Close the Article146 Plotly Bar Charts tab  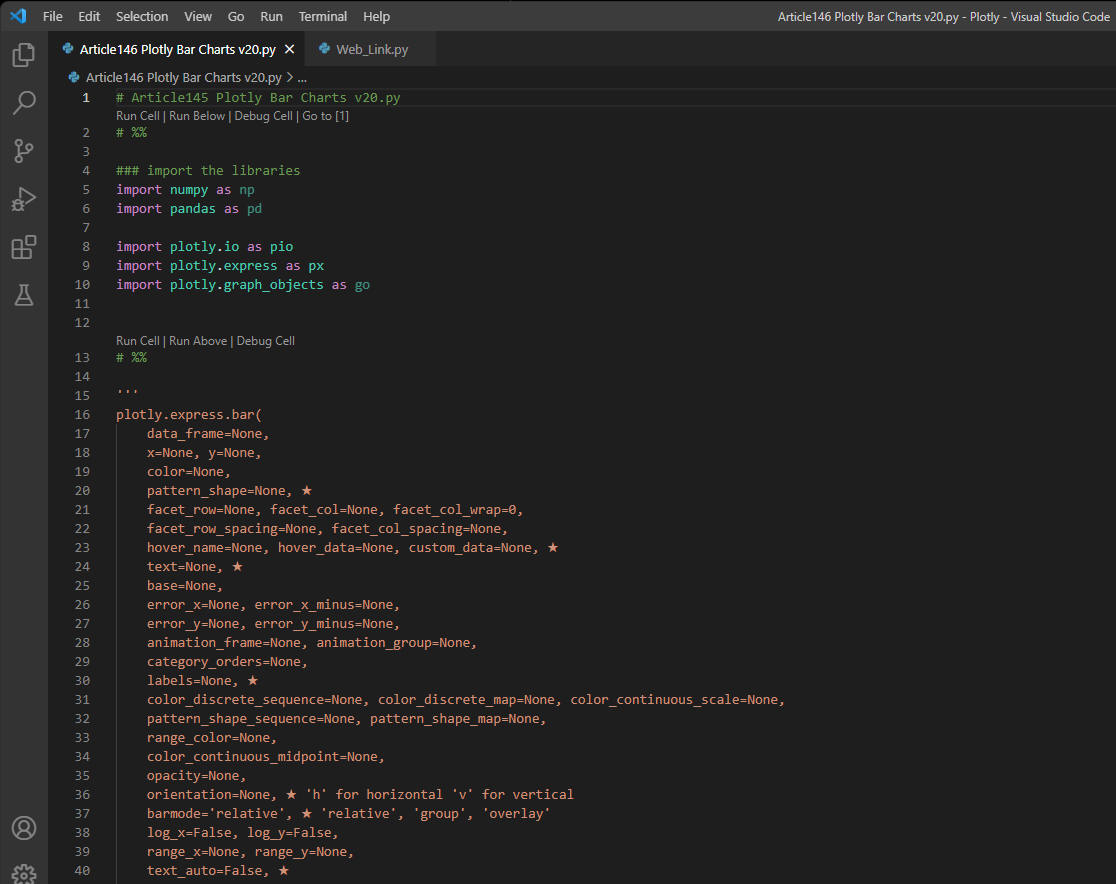[x=290, y=49]
